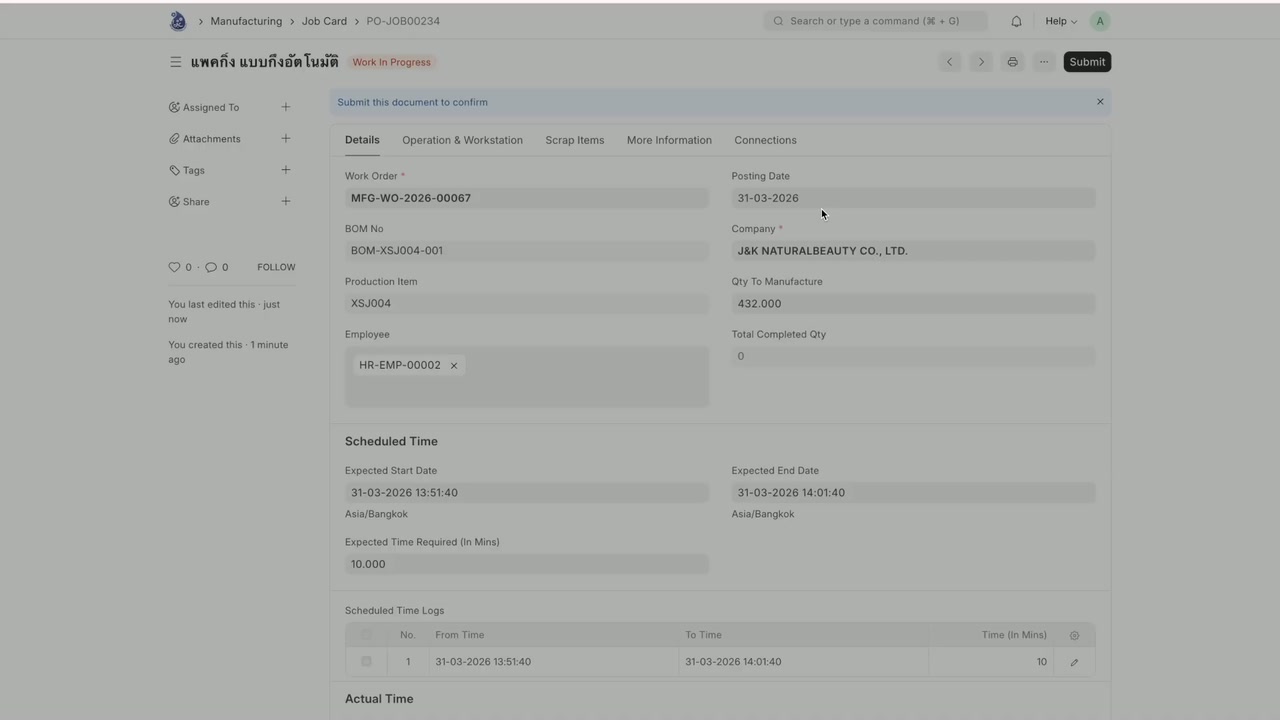Image resolution: width=1280 pixels, height=720 pixels.
Task: Dismiss the submit confirmation banner
Action: pyautogui.click(x=1100, y=102)
